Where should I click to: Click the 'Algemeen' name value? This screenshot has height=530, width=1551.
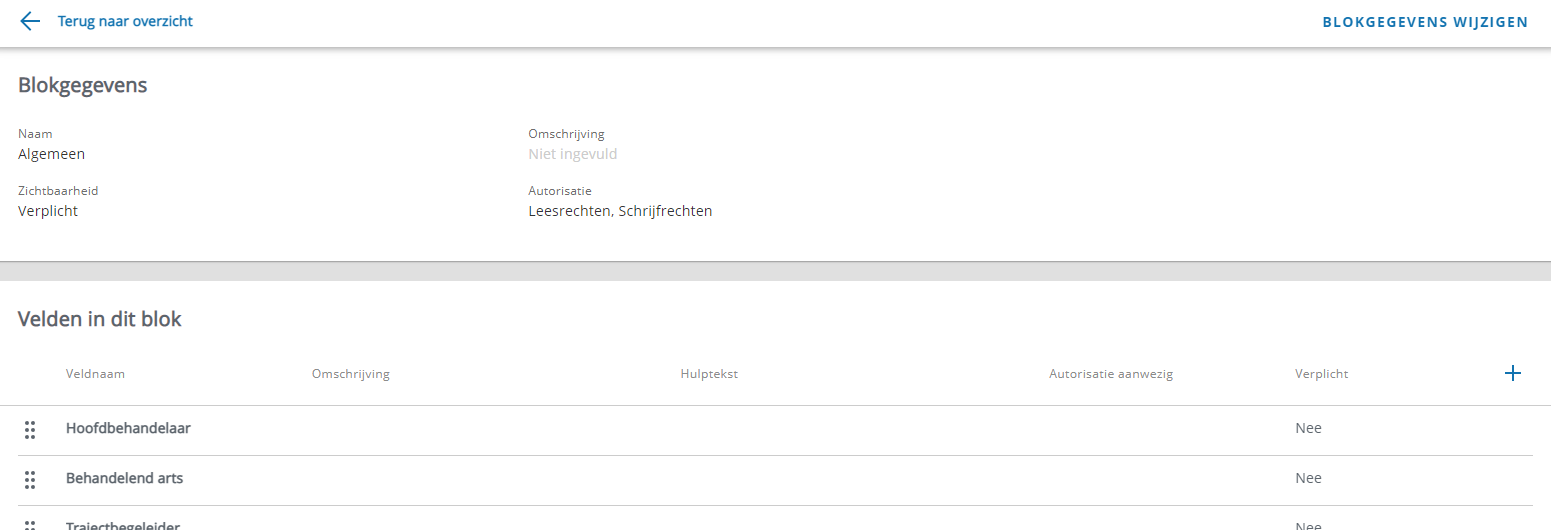[51, 154]
